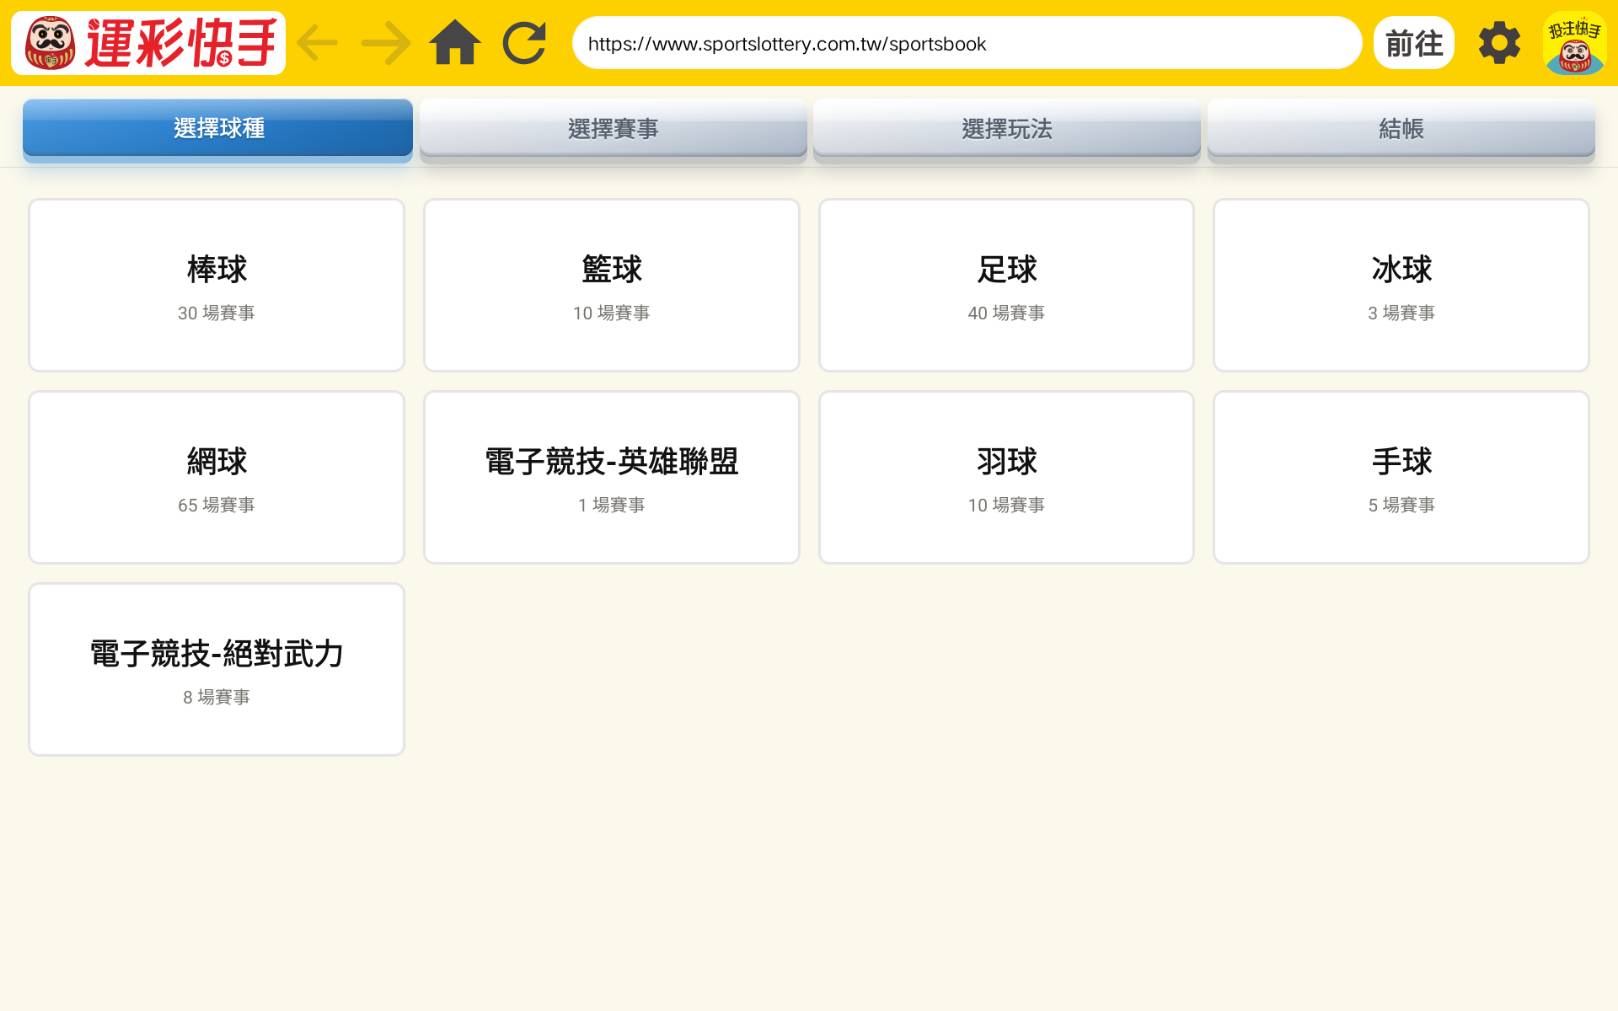Switch to 選擇賽事 tab

pos(613,128)
